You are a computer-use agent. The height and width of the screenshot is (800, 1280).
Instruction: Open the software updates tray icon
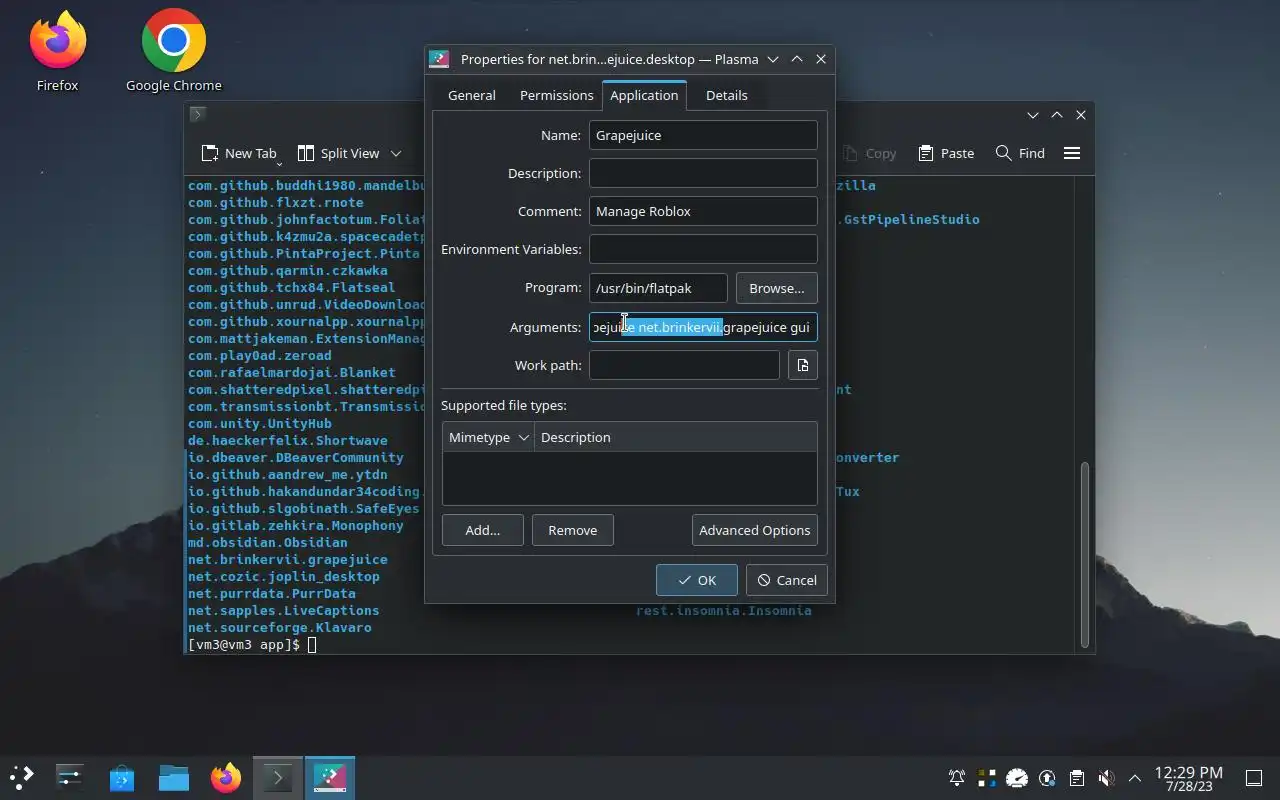(1047, 778)
